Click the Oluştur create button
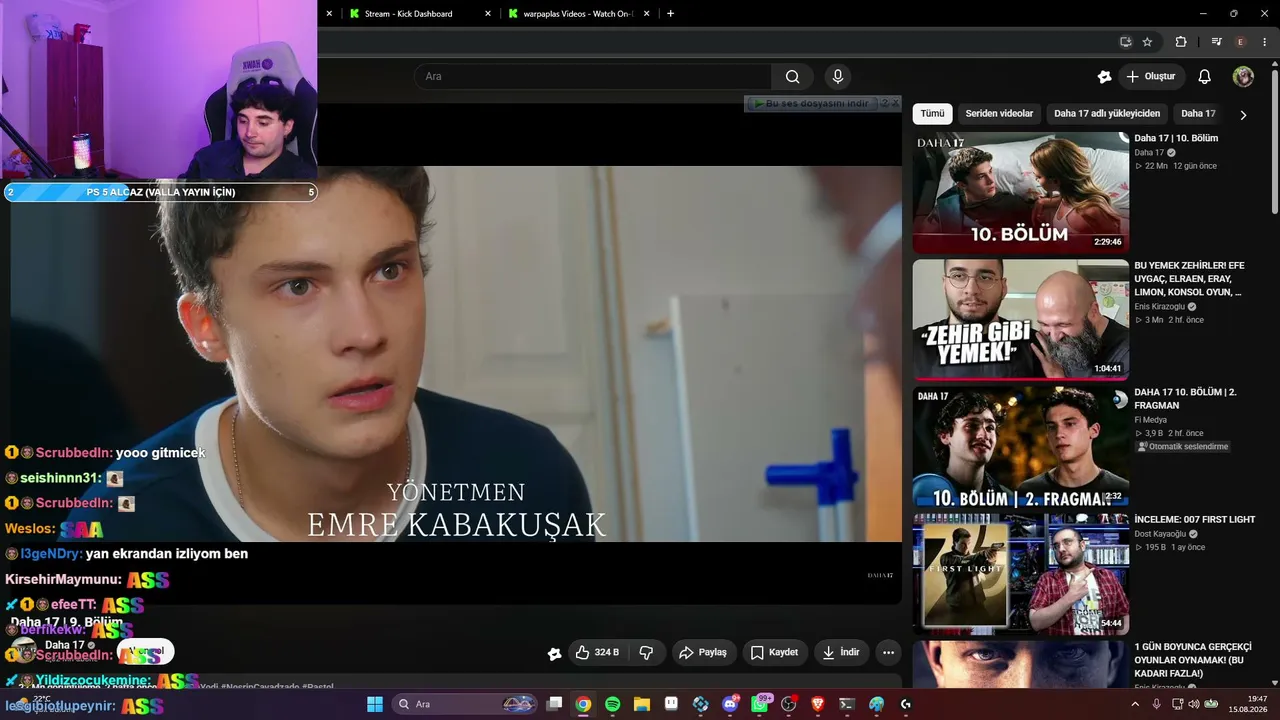The width and height of the screenshot is (1280, 720). tap(1150, 77)
